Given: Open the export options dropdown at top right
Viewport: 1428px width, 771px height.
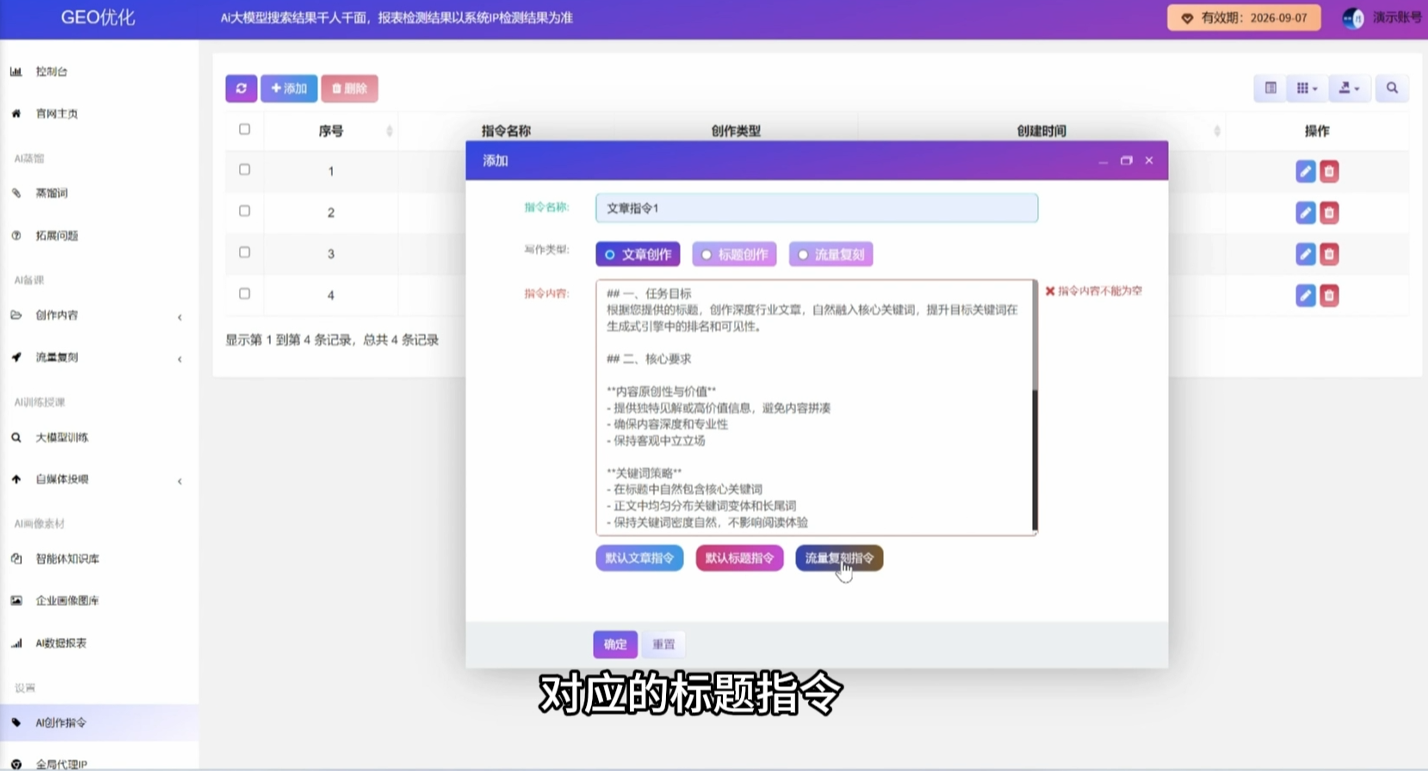Looking at the screenshot, I should pyautogui.click(x=1349, y=88).
